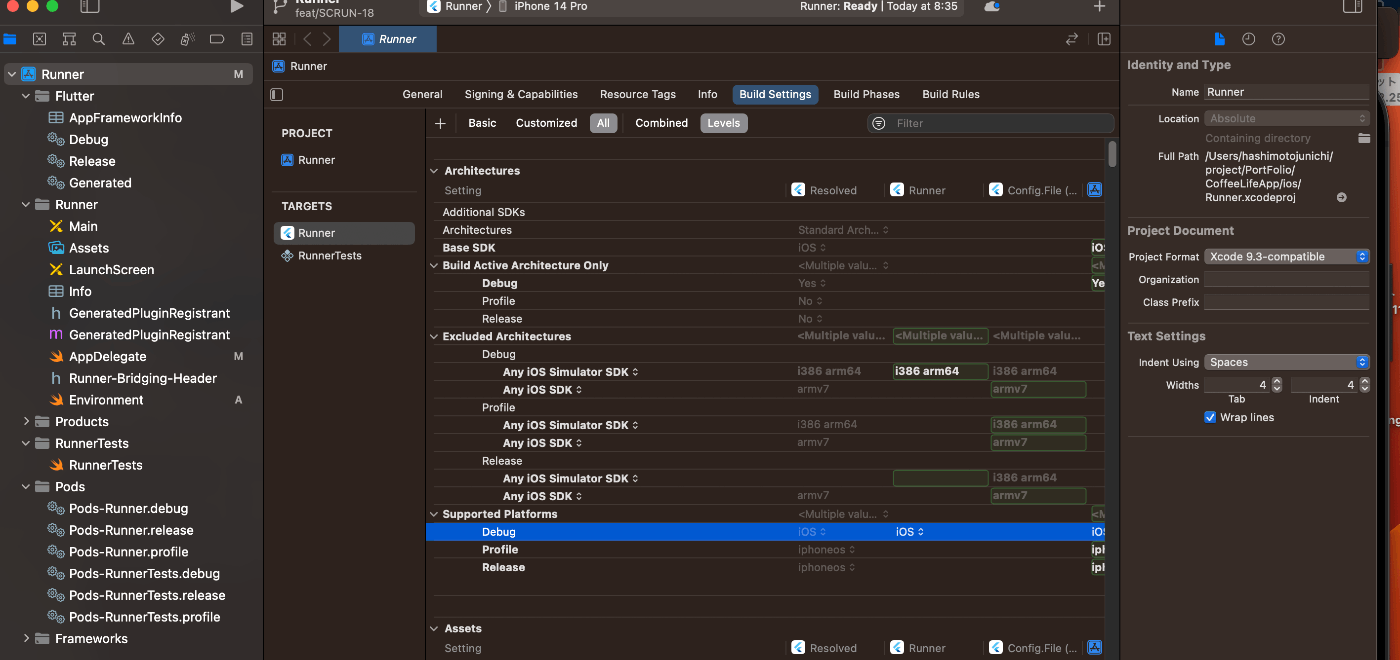
Task: Open the Project navigator folder icon
Action: click(10, 39)
